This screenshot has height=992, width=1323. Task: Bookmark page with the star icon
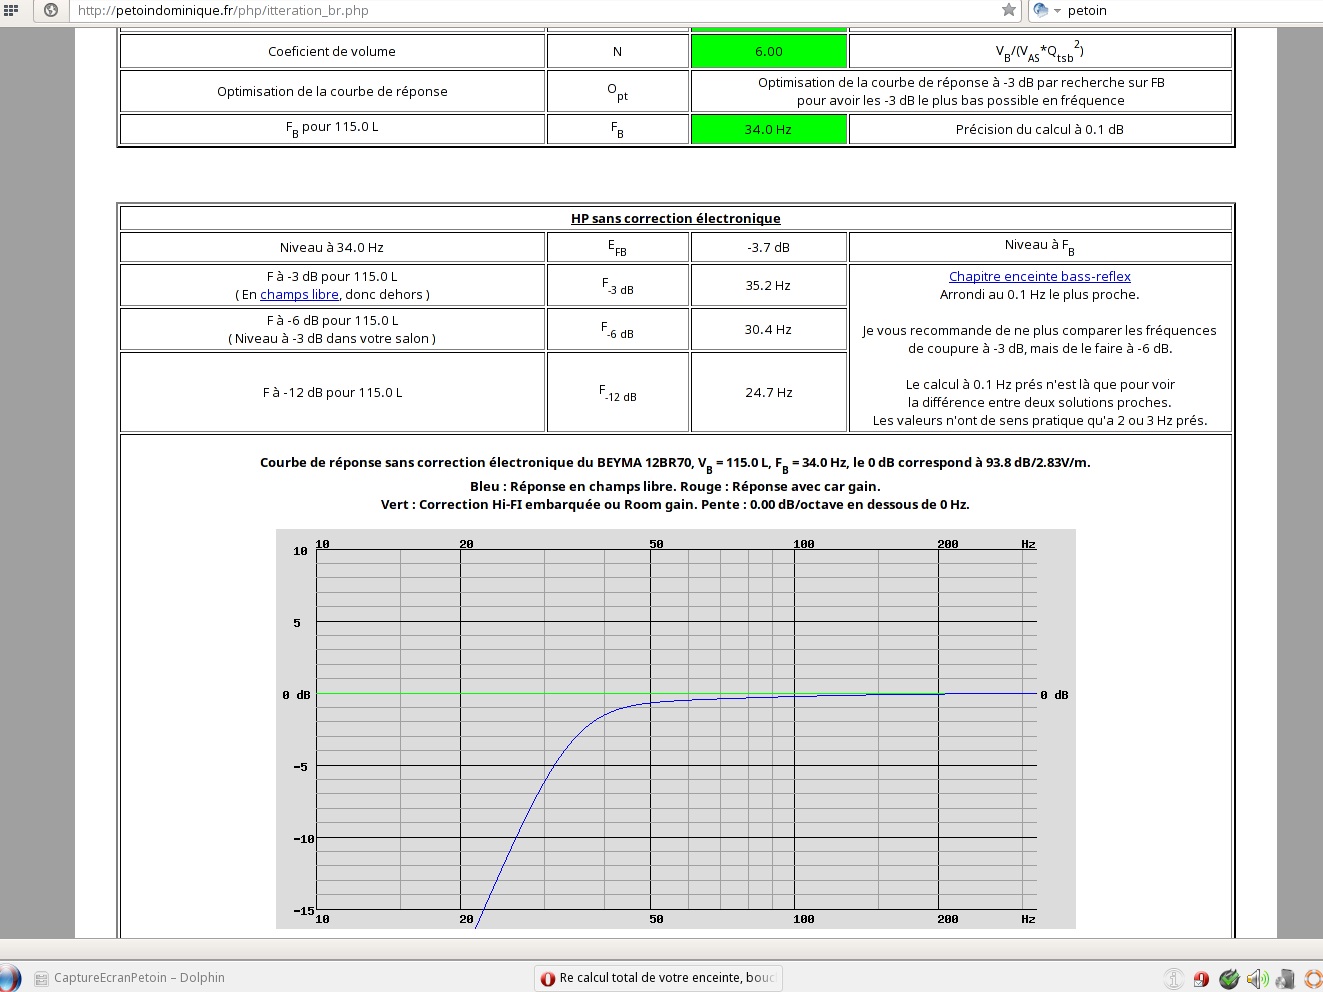click(1009, 10)
